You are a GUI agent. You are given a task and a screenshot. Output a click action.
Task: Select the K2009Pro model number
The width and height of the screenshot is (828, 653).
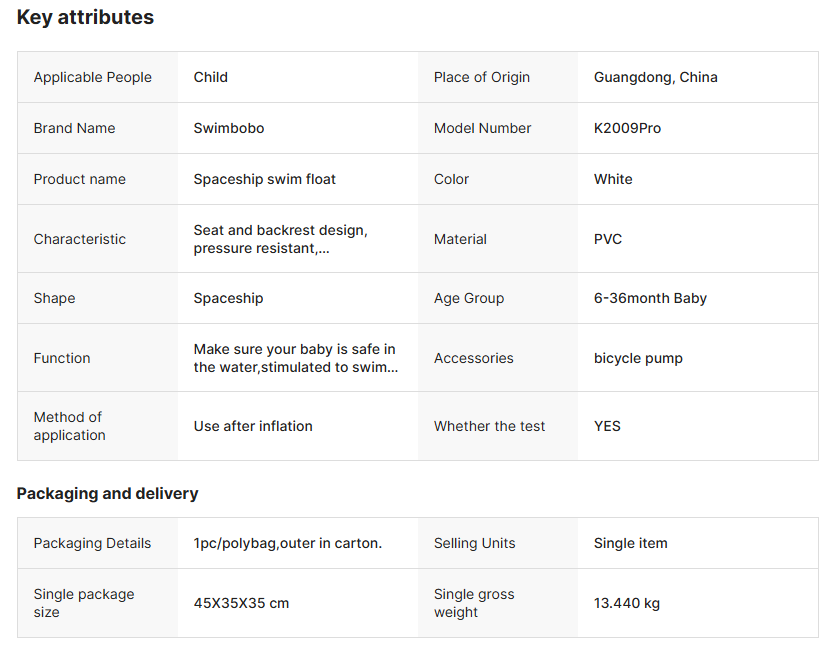(627, 128)
